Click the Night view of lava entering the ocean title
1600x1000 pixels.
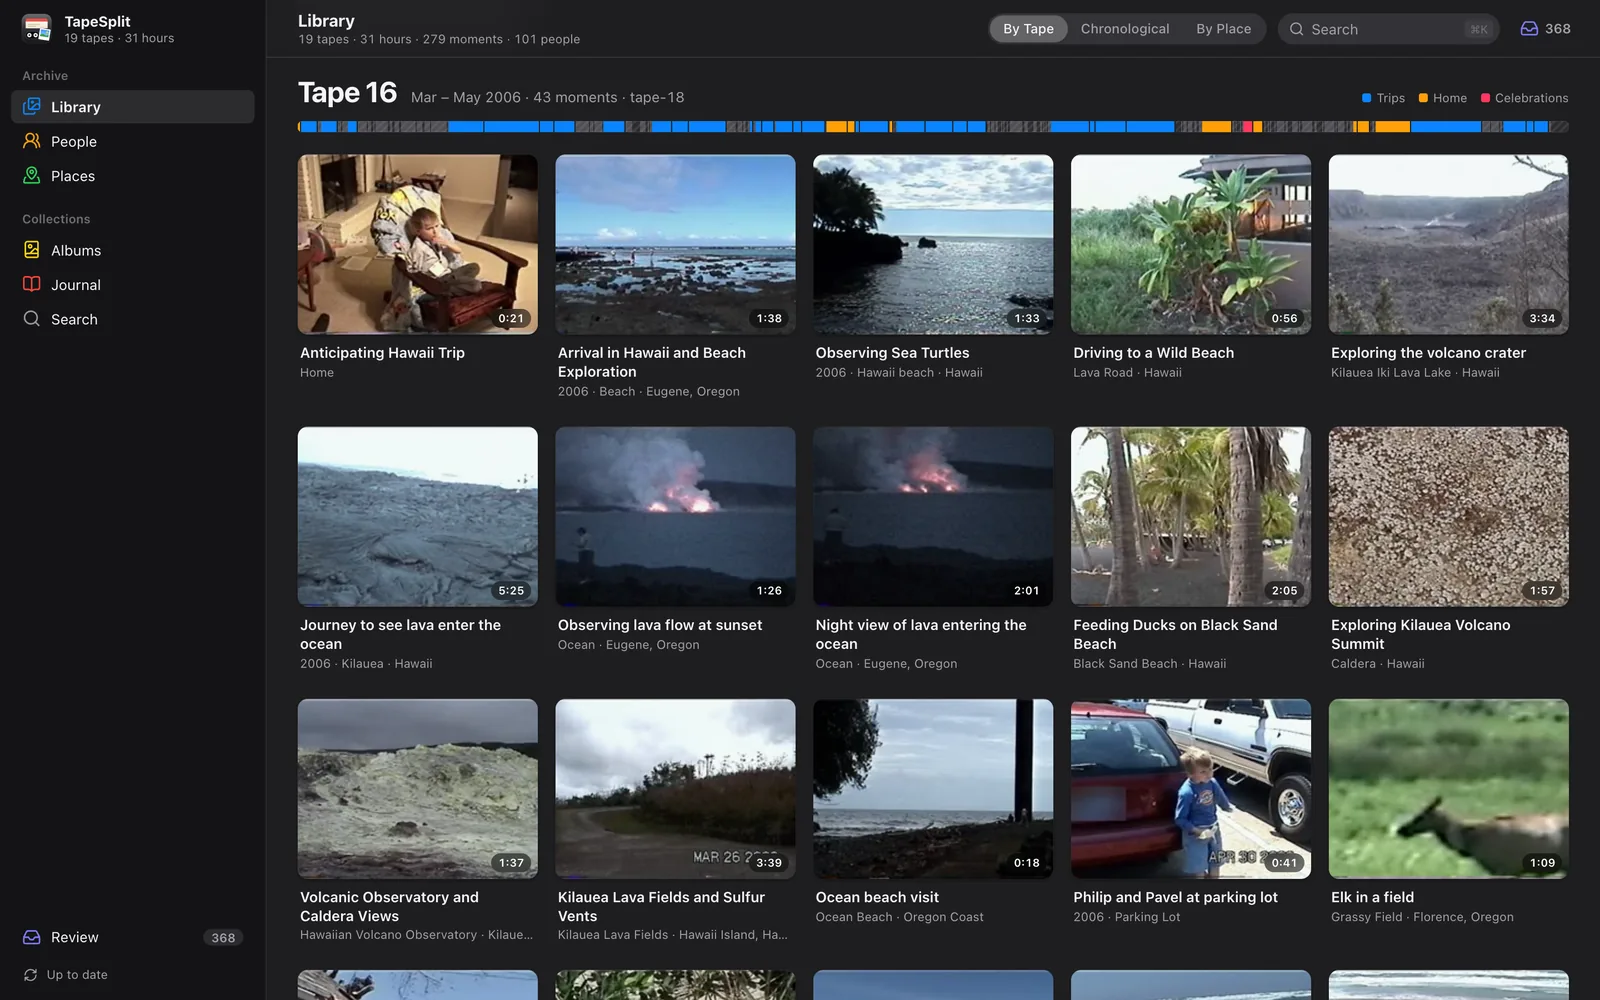921,634
